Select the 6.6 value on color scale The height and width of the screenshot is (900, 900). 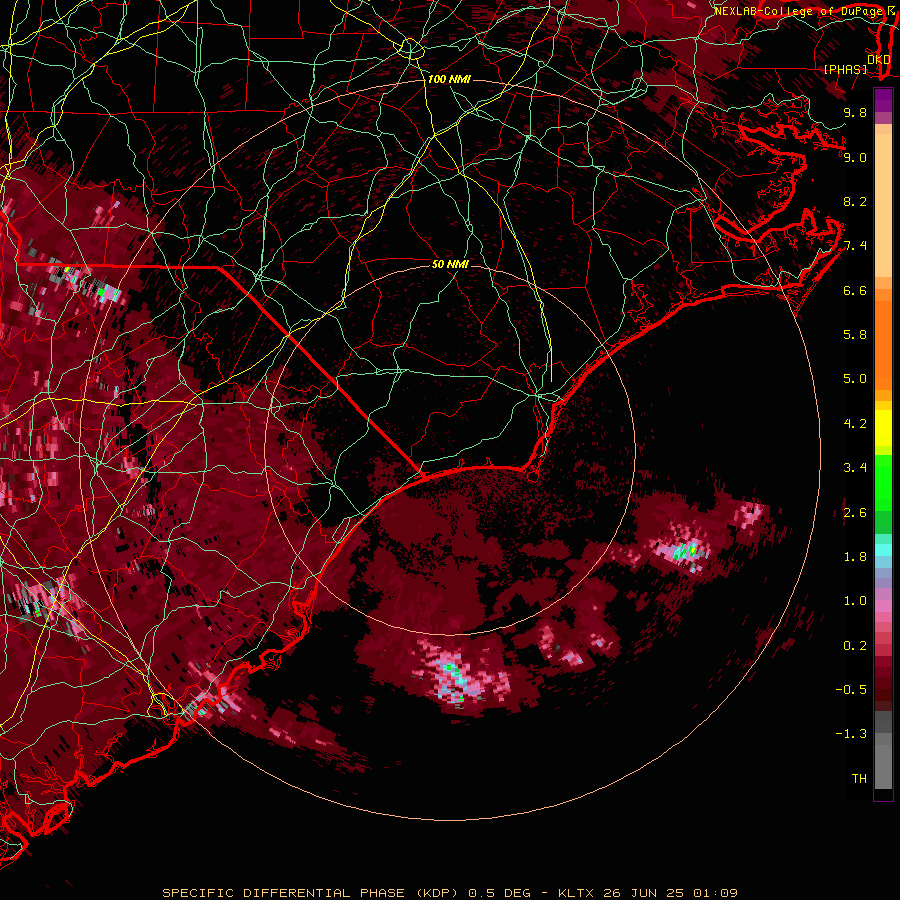(855, 290)
